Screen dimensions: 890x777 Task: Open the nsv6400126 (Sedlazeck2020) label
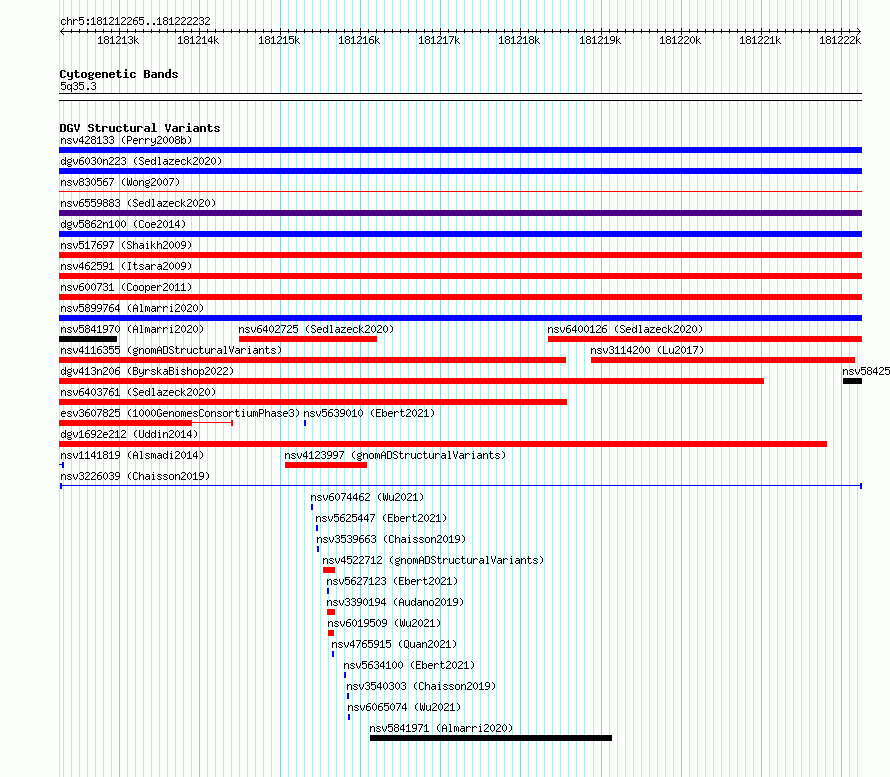click(625, 329)
